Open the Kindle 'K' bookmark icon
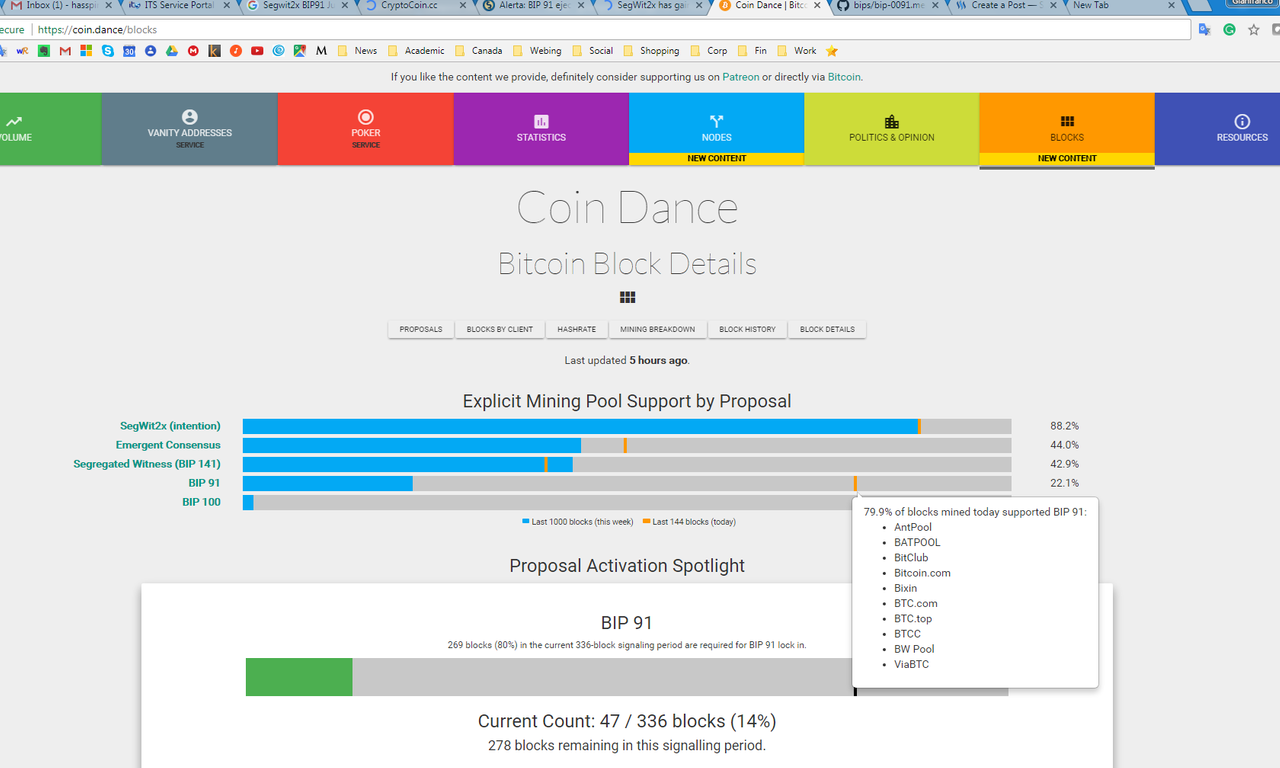The image size is (1280, 768). (x=214, y=51)
